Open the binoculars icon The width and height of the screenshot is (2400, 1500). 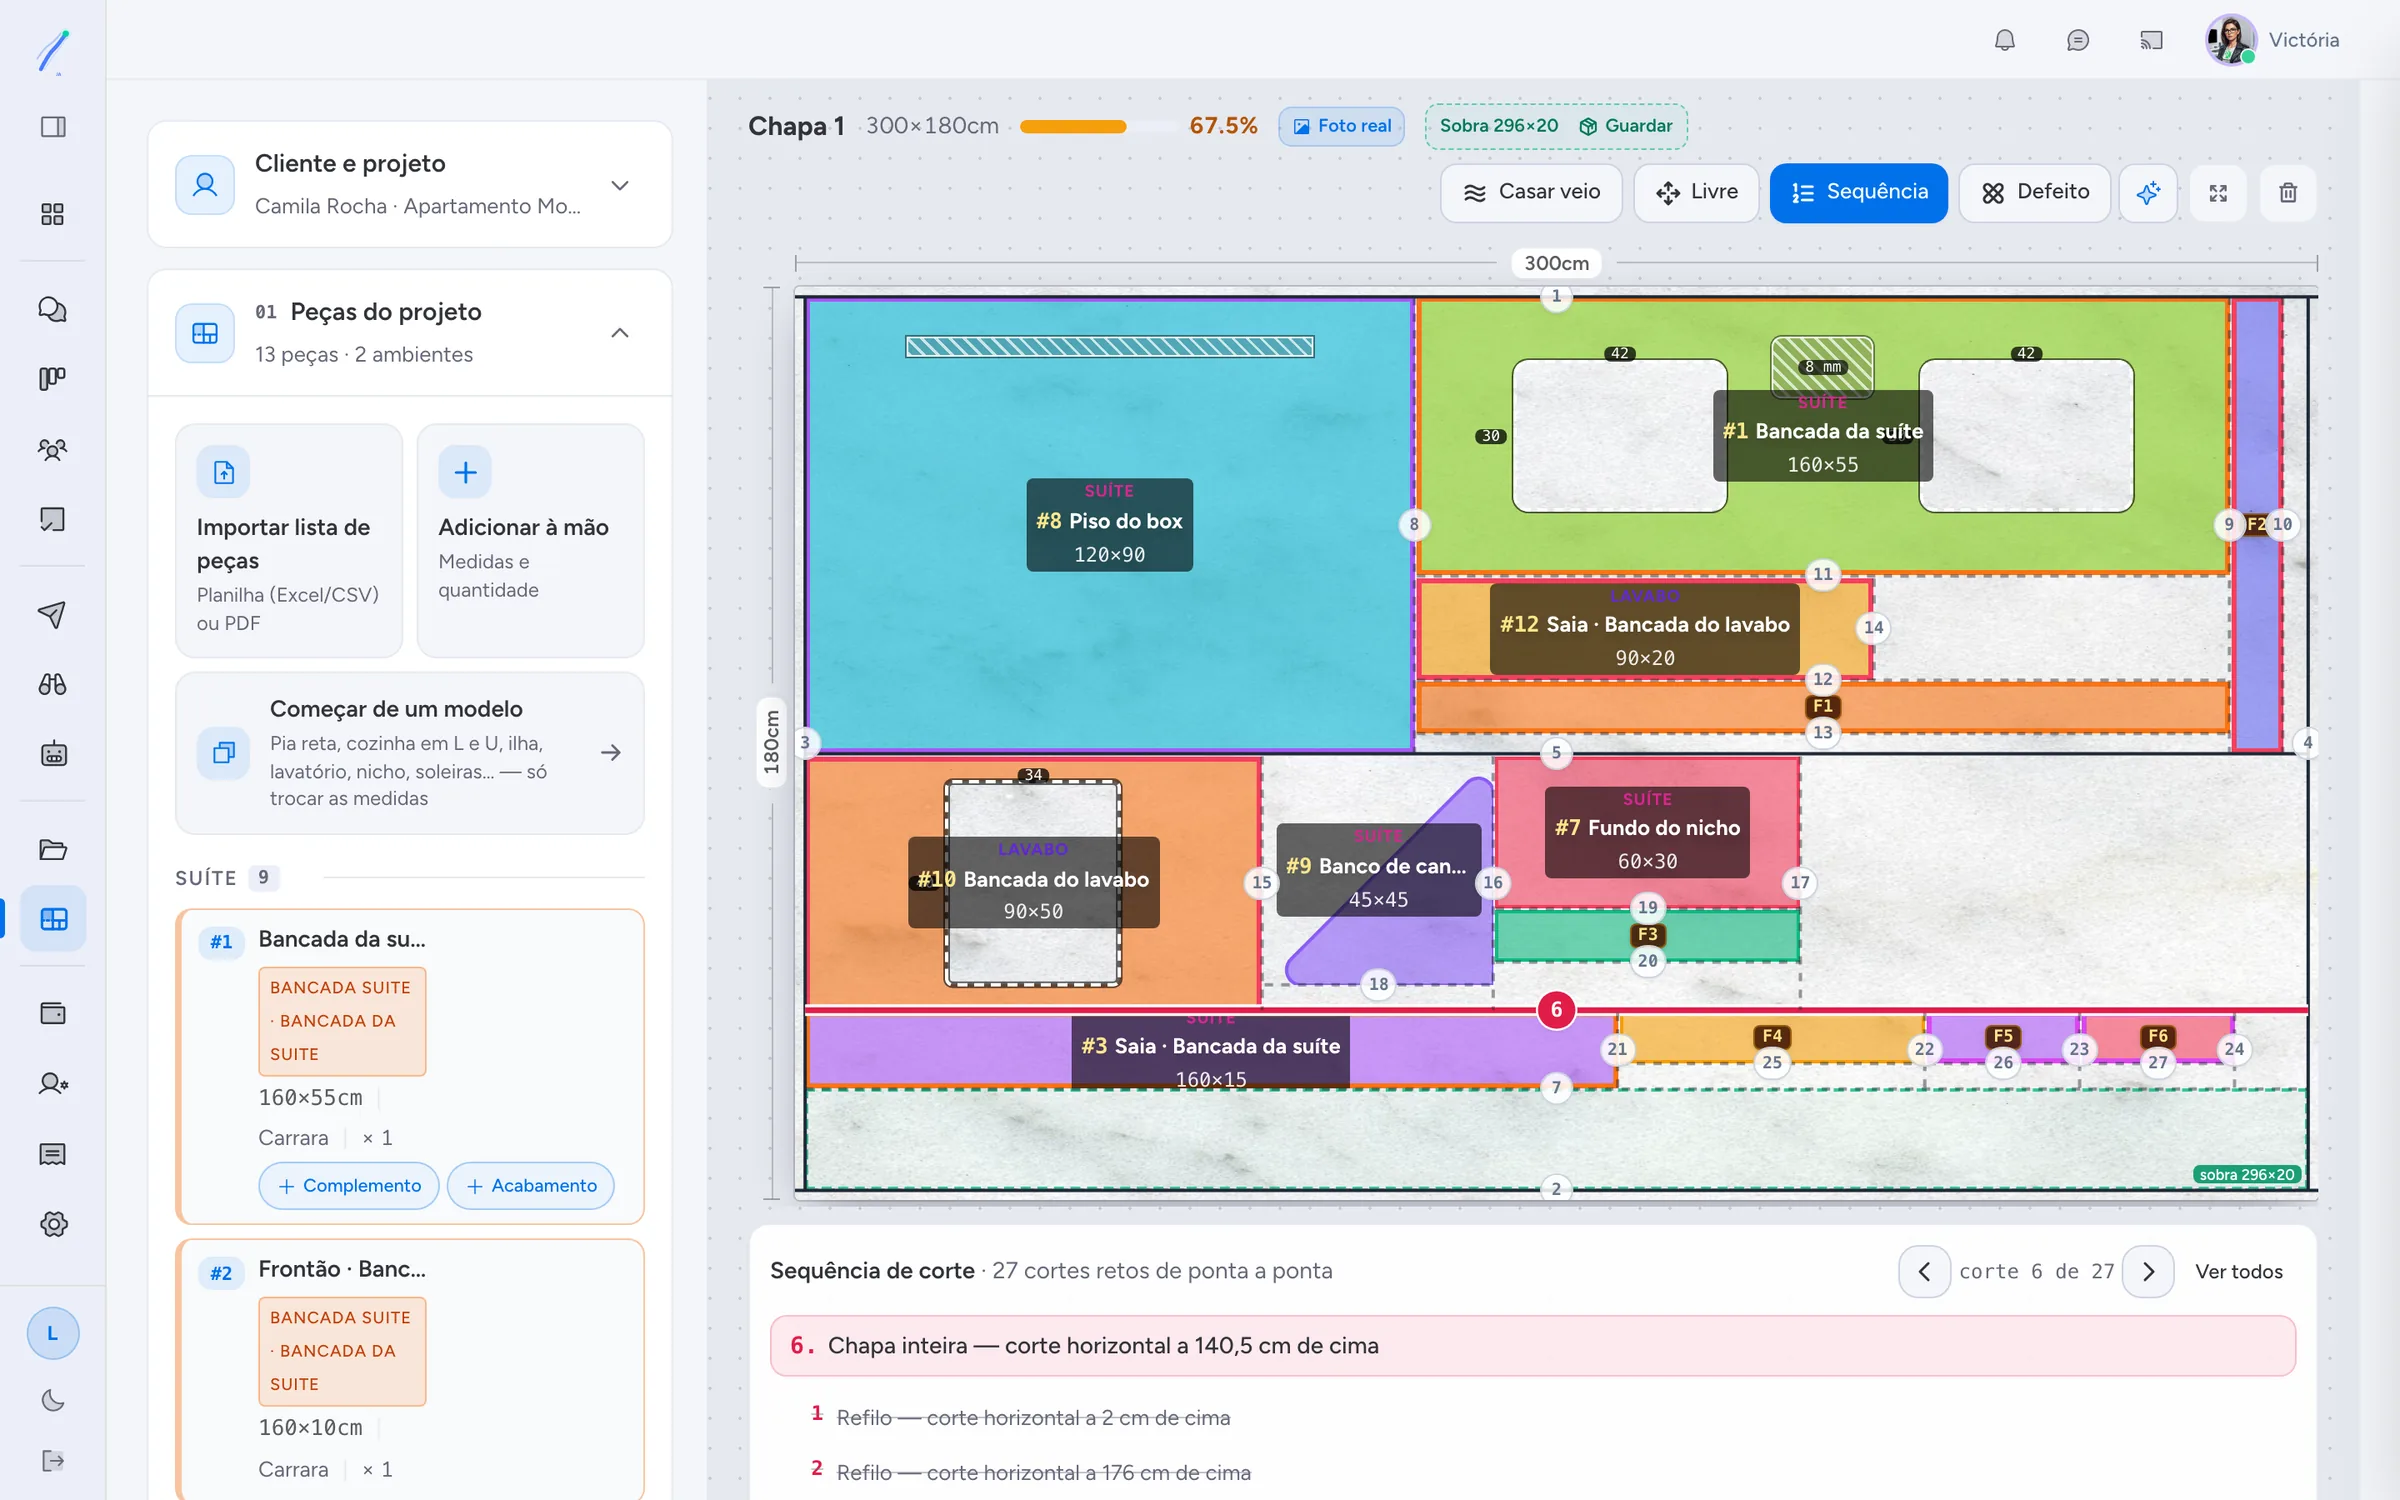(x=53, y=685)
